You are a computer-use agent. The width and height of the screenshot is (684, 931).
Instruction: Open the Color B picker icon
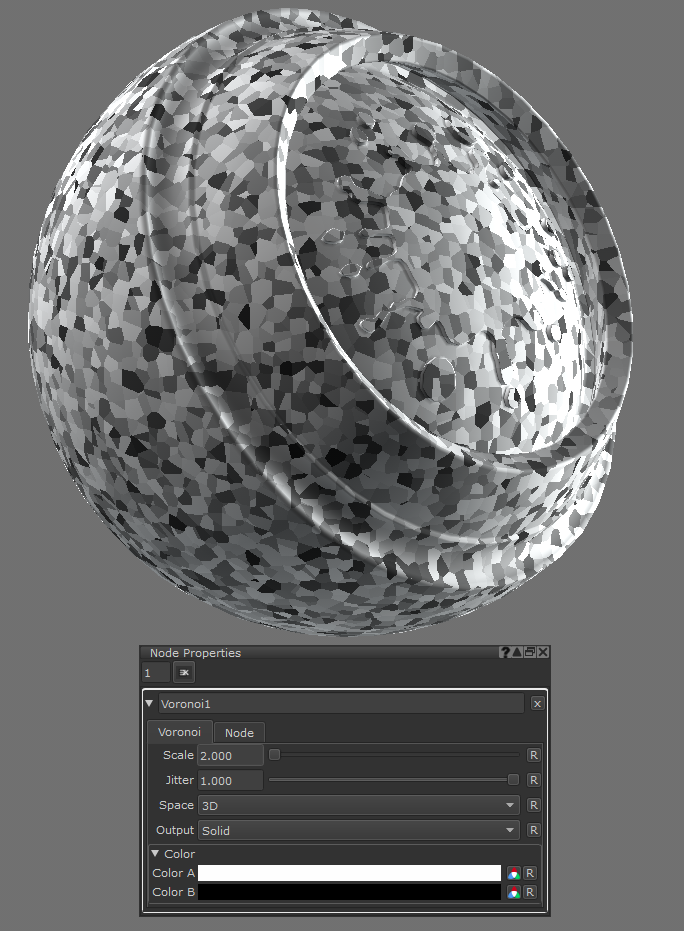tap(514, 892)
